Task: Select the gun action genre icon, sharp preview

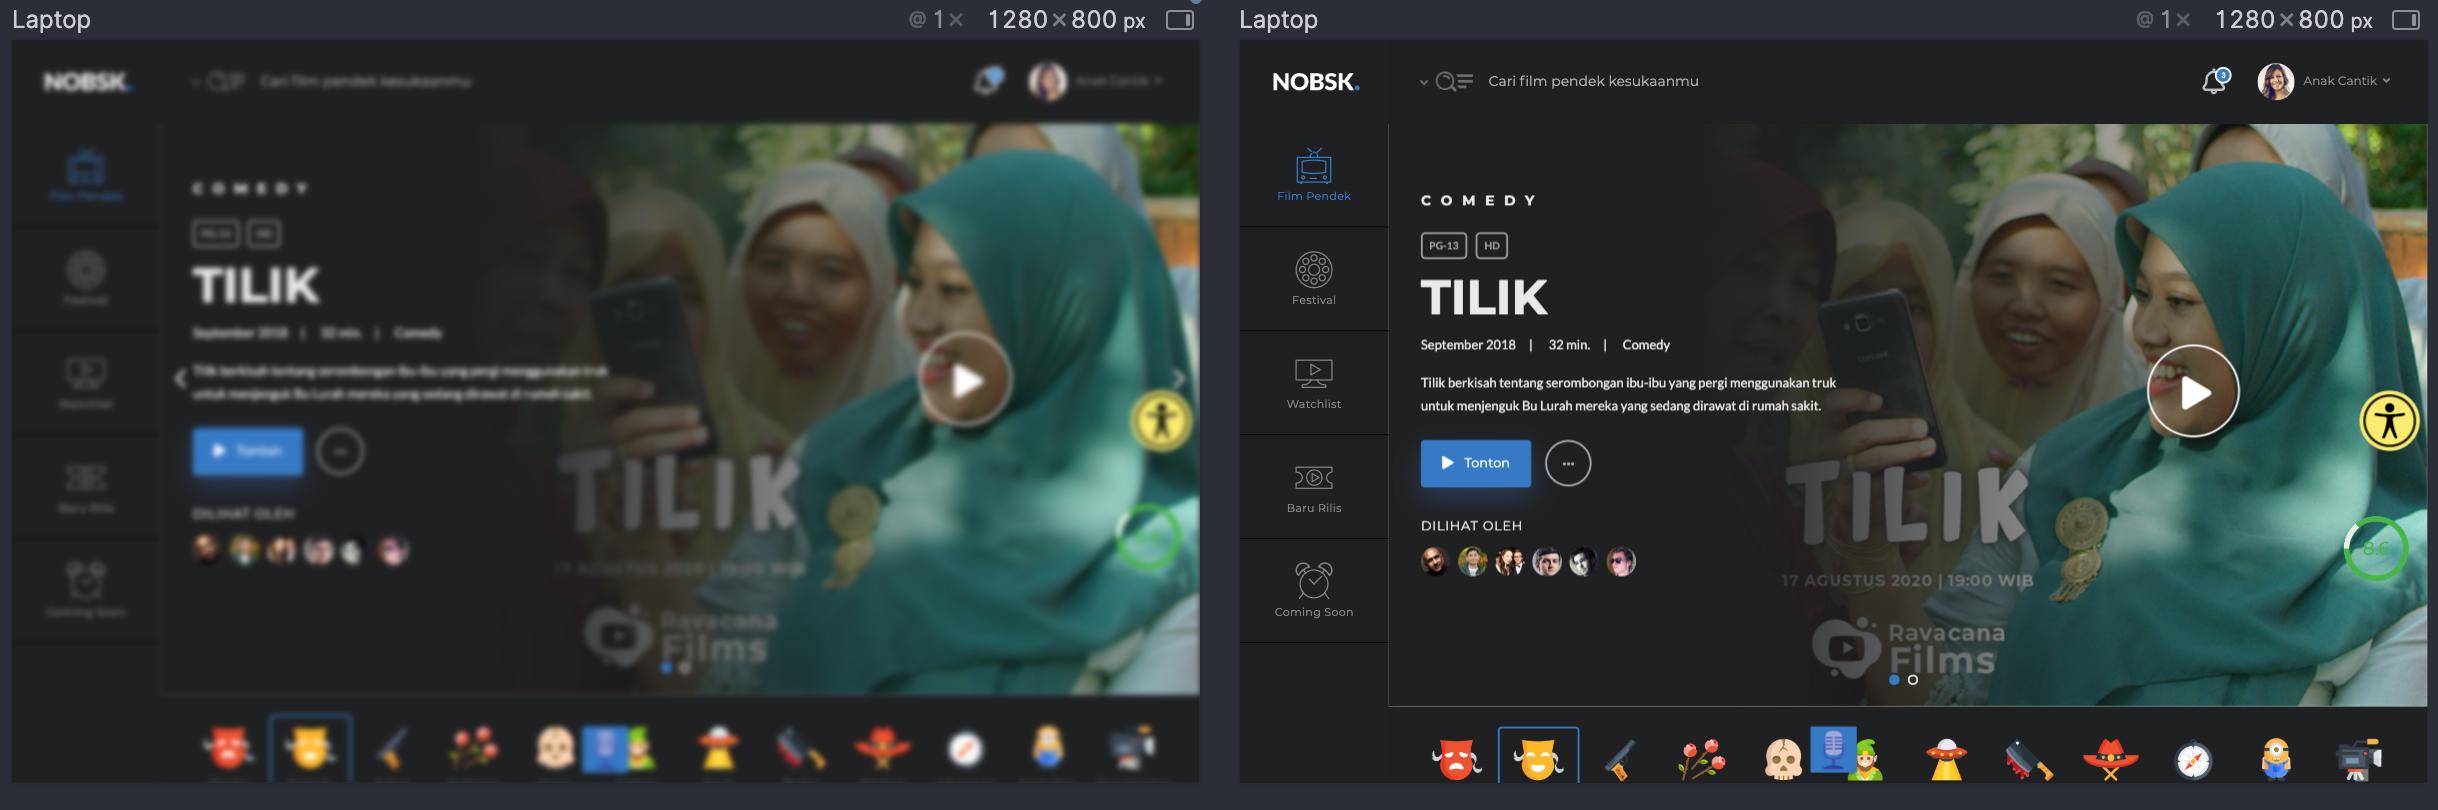Action: click(x=1620, y=759)
